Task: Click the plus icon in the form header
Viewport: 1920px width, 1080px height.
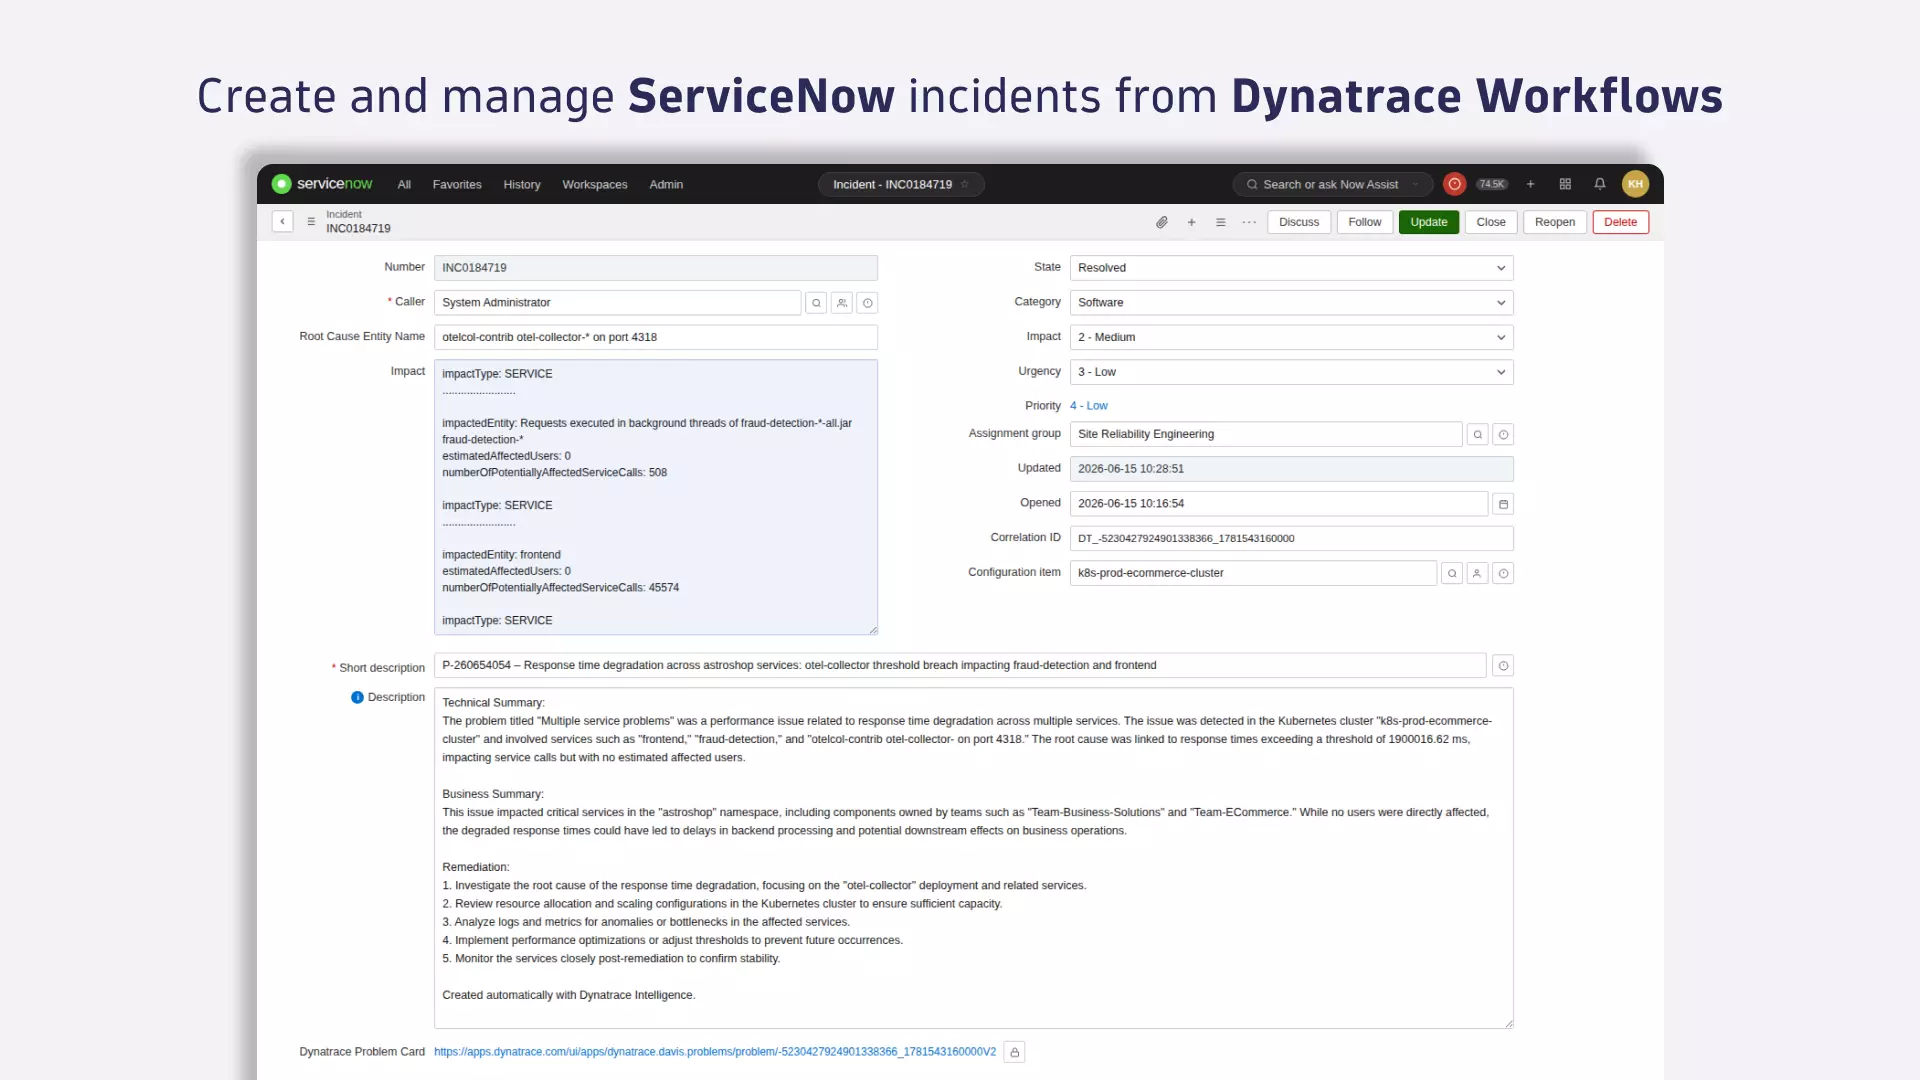Action: pos(1191,222)
